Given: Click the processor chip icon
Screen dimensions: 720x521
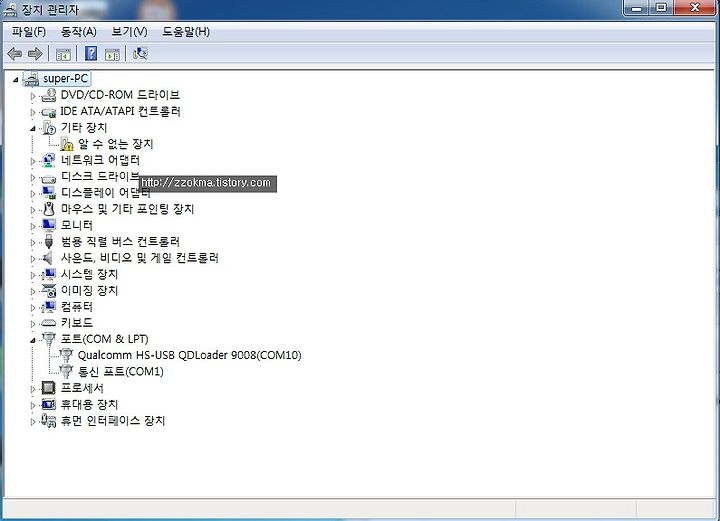Looking at the screenshot, I should pos(49,388).
